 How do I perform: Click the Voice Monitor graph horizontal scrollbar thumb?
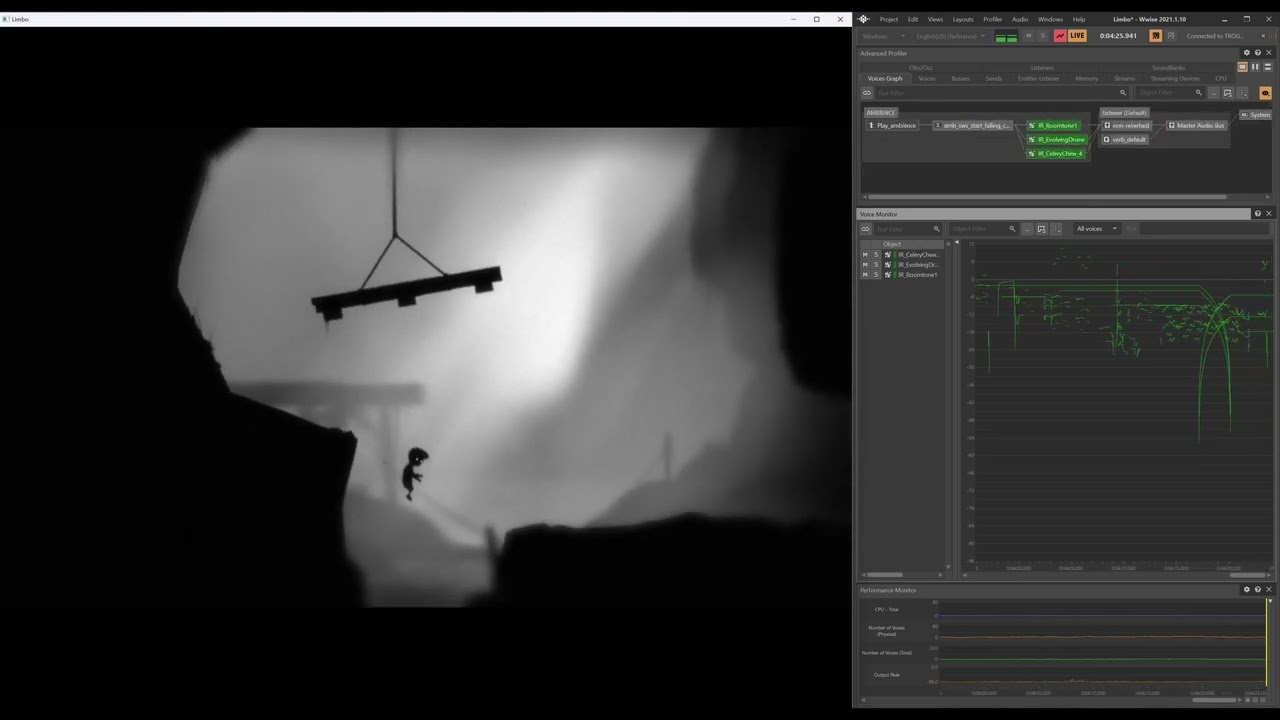1247,575
